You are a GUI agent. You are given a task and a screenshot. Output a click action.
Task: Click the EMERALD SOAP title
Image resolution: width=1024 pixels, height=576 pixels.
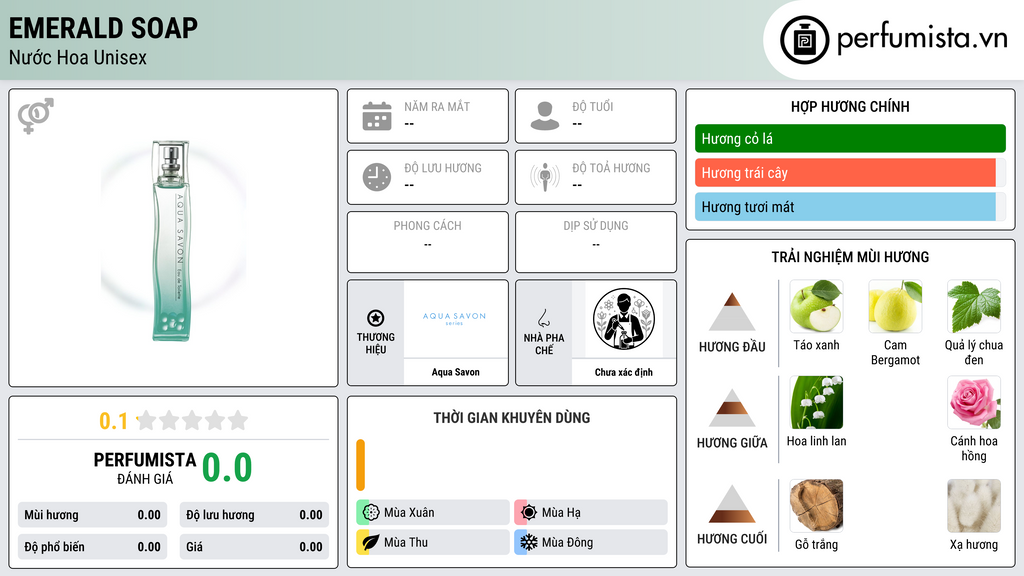(x=103, y=28)
